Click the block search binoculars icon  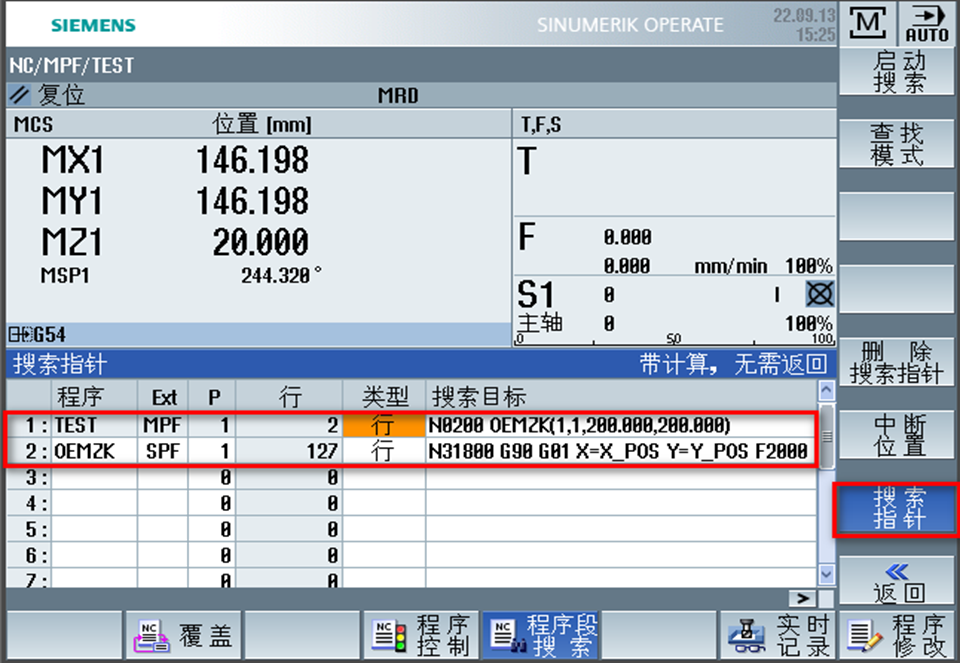pyautogui.click(x=508, y=637)
